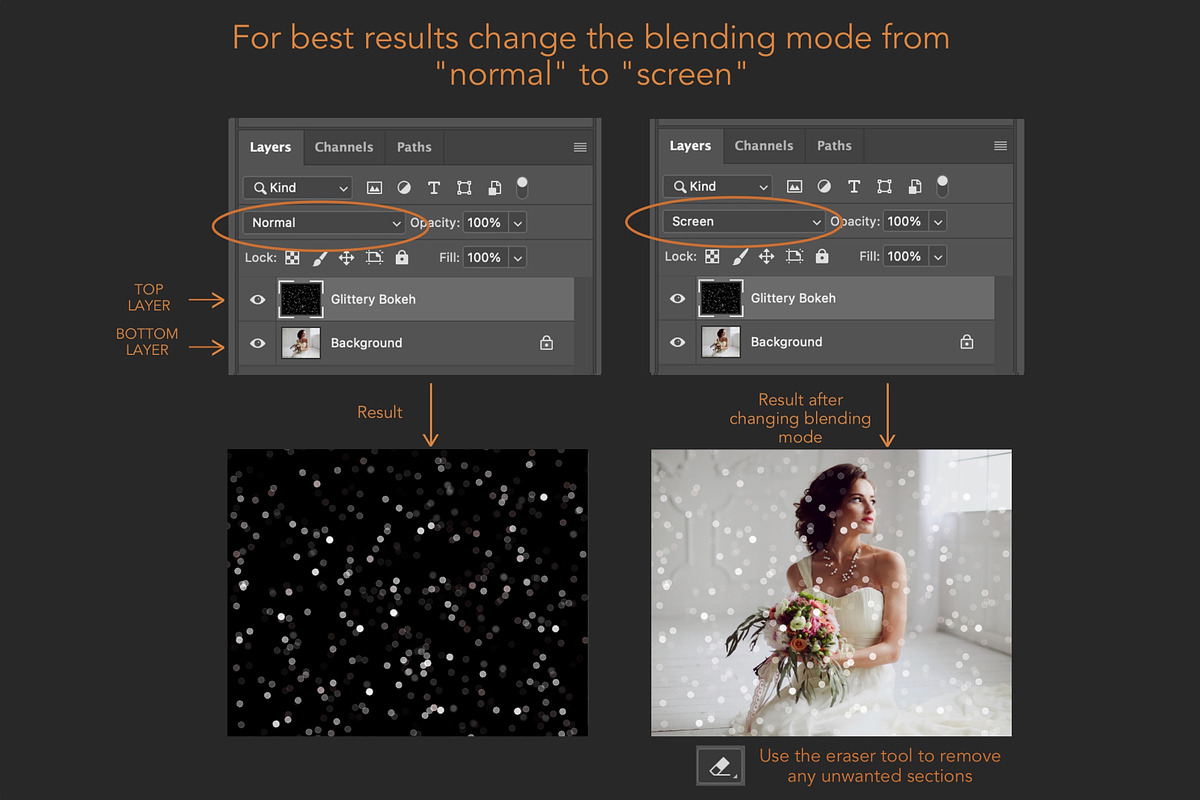Click Background layer thumbnail in right panel

(721, 342)
